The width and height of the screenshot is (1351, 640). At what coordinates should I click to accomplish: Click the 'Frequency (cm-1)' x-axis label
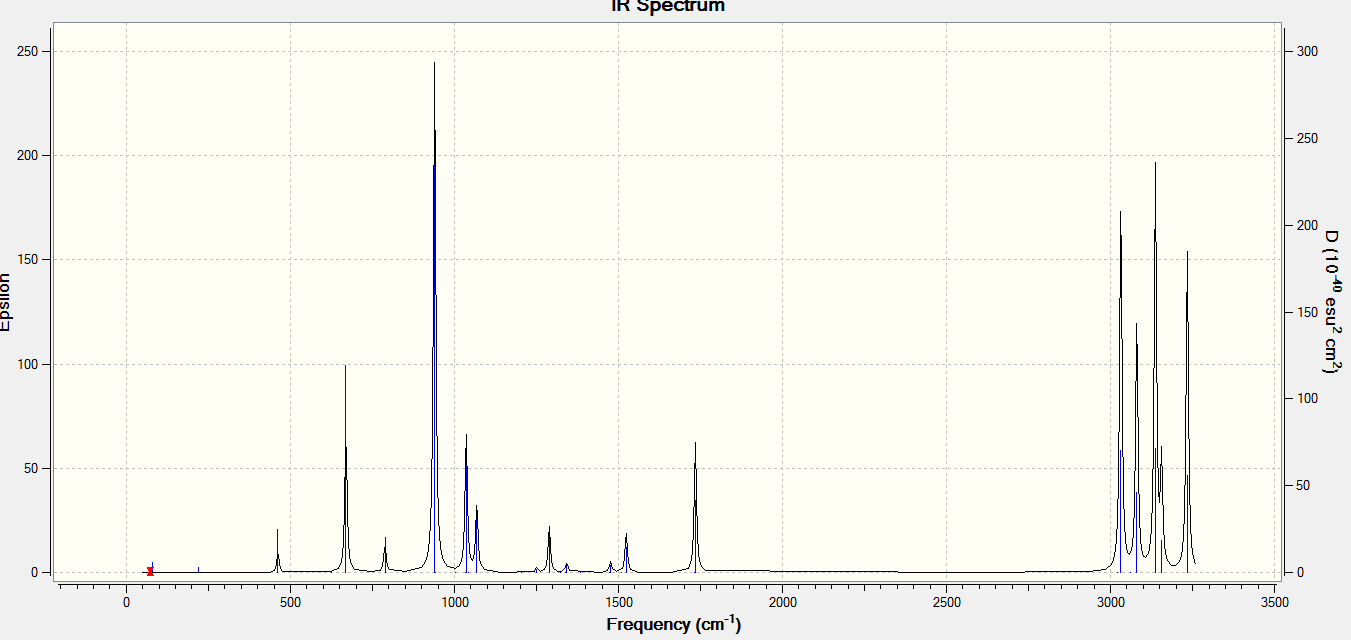tap(673, 625)
